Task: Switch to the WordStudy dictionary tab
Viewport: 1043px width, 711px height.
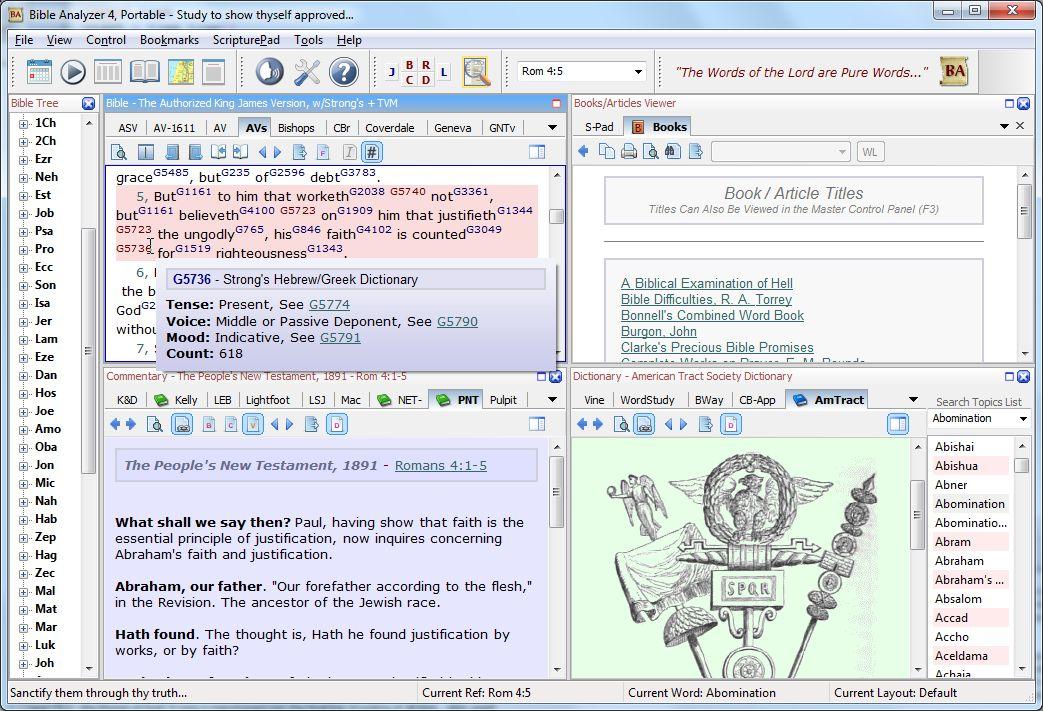Action: click(647, 400)
